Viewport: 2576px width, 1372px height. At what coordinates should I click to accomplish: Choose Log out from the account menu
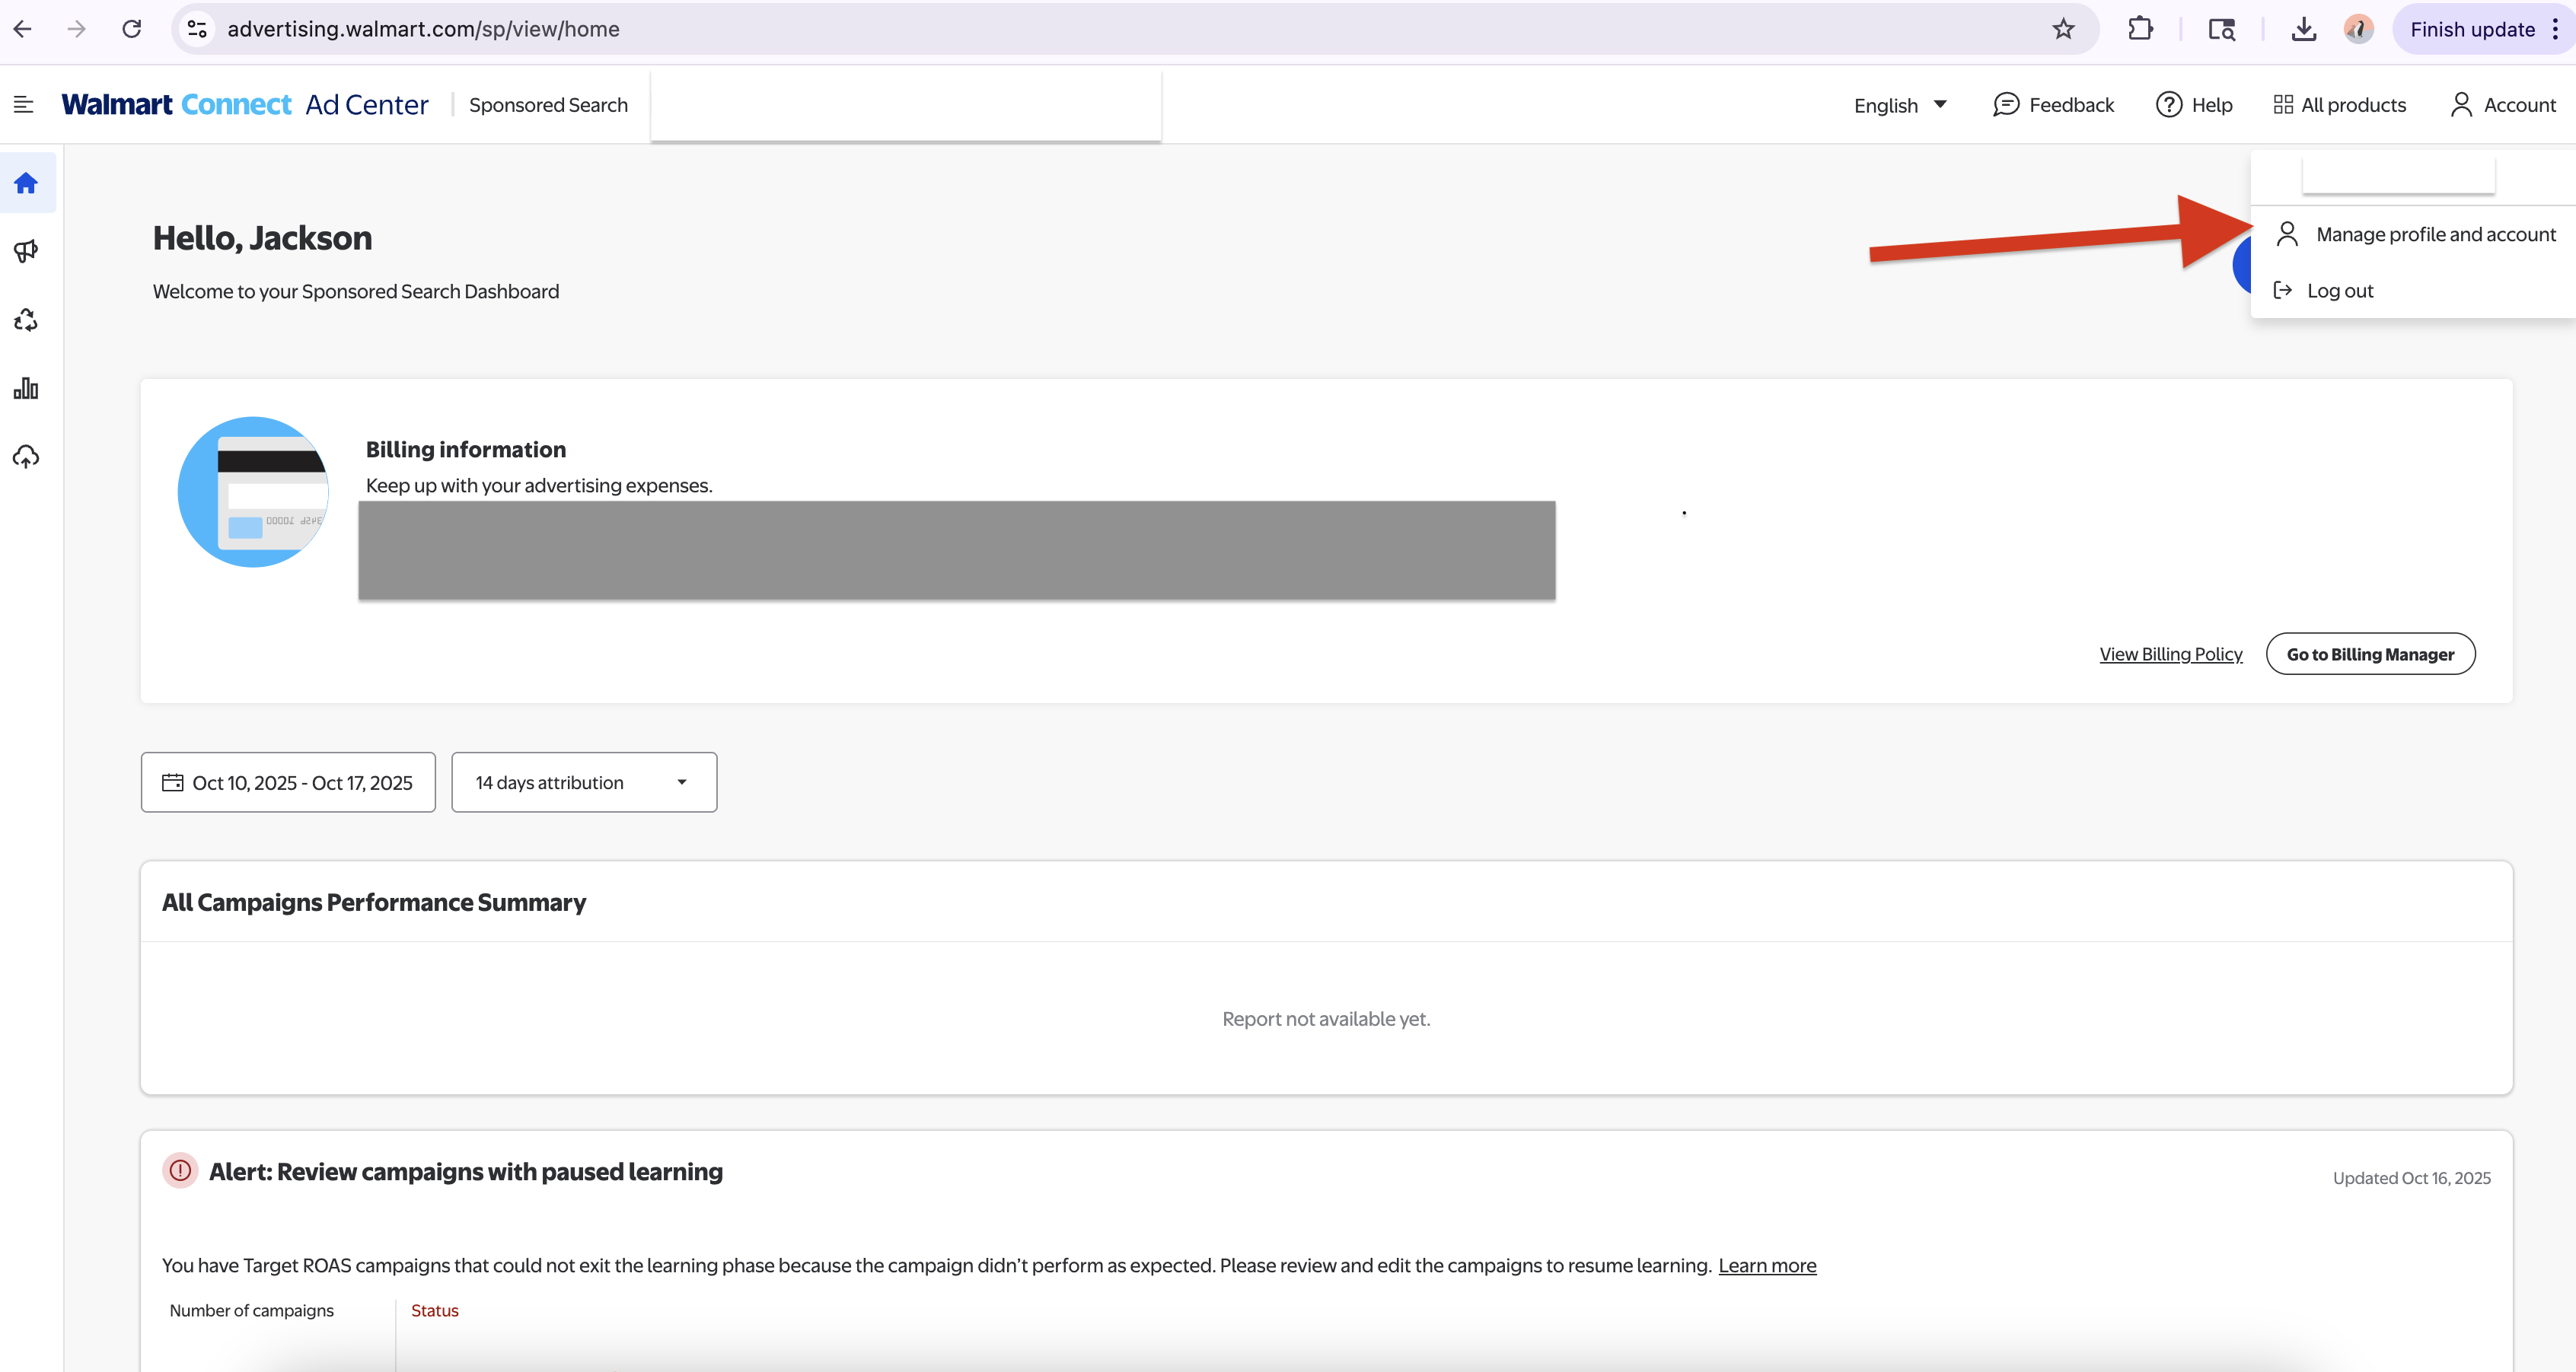coord(2339,290)
